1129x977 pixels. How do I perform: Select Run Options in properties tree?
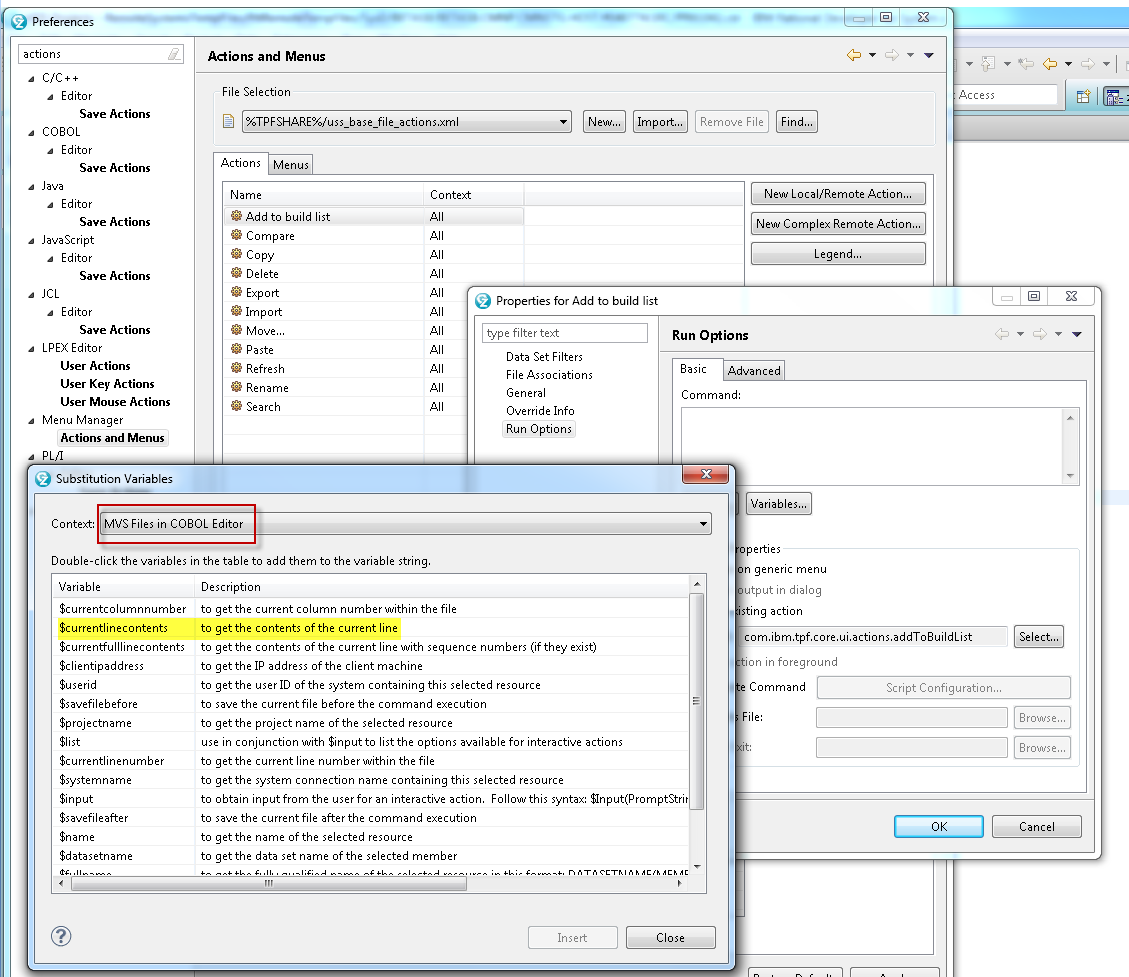point(538,429)
